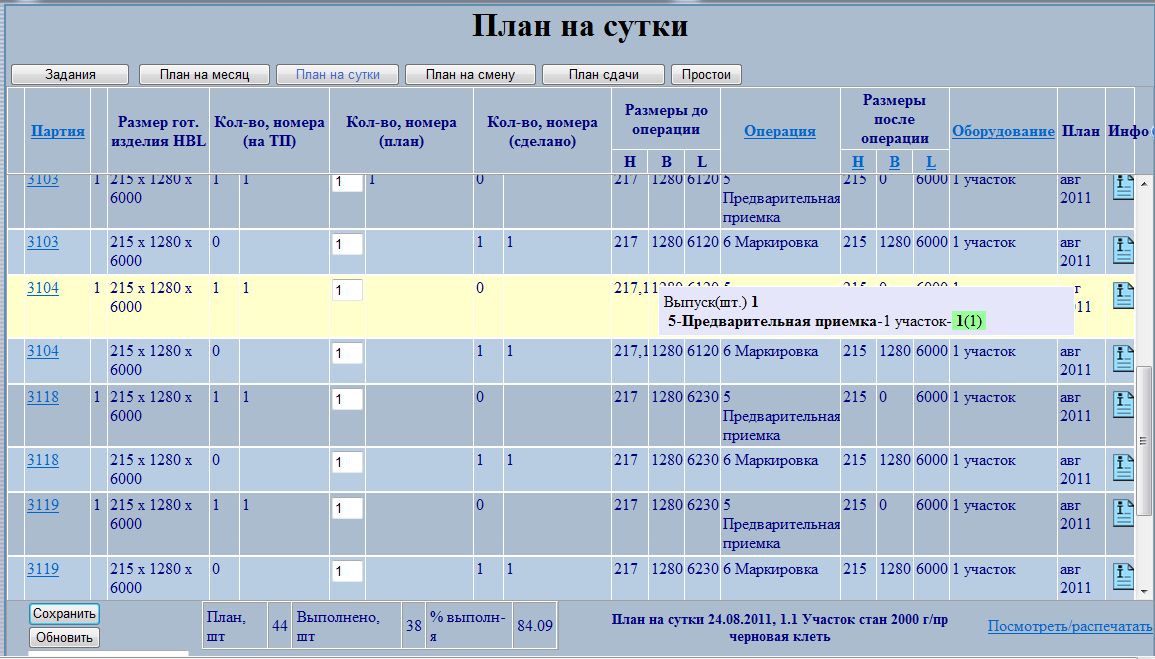Viewport: 1155px width, 659px height.
Task: Sort table by the Партия column link
Action: click(x=57, y=131)
